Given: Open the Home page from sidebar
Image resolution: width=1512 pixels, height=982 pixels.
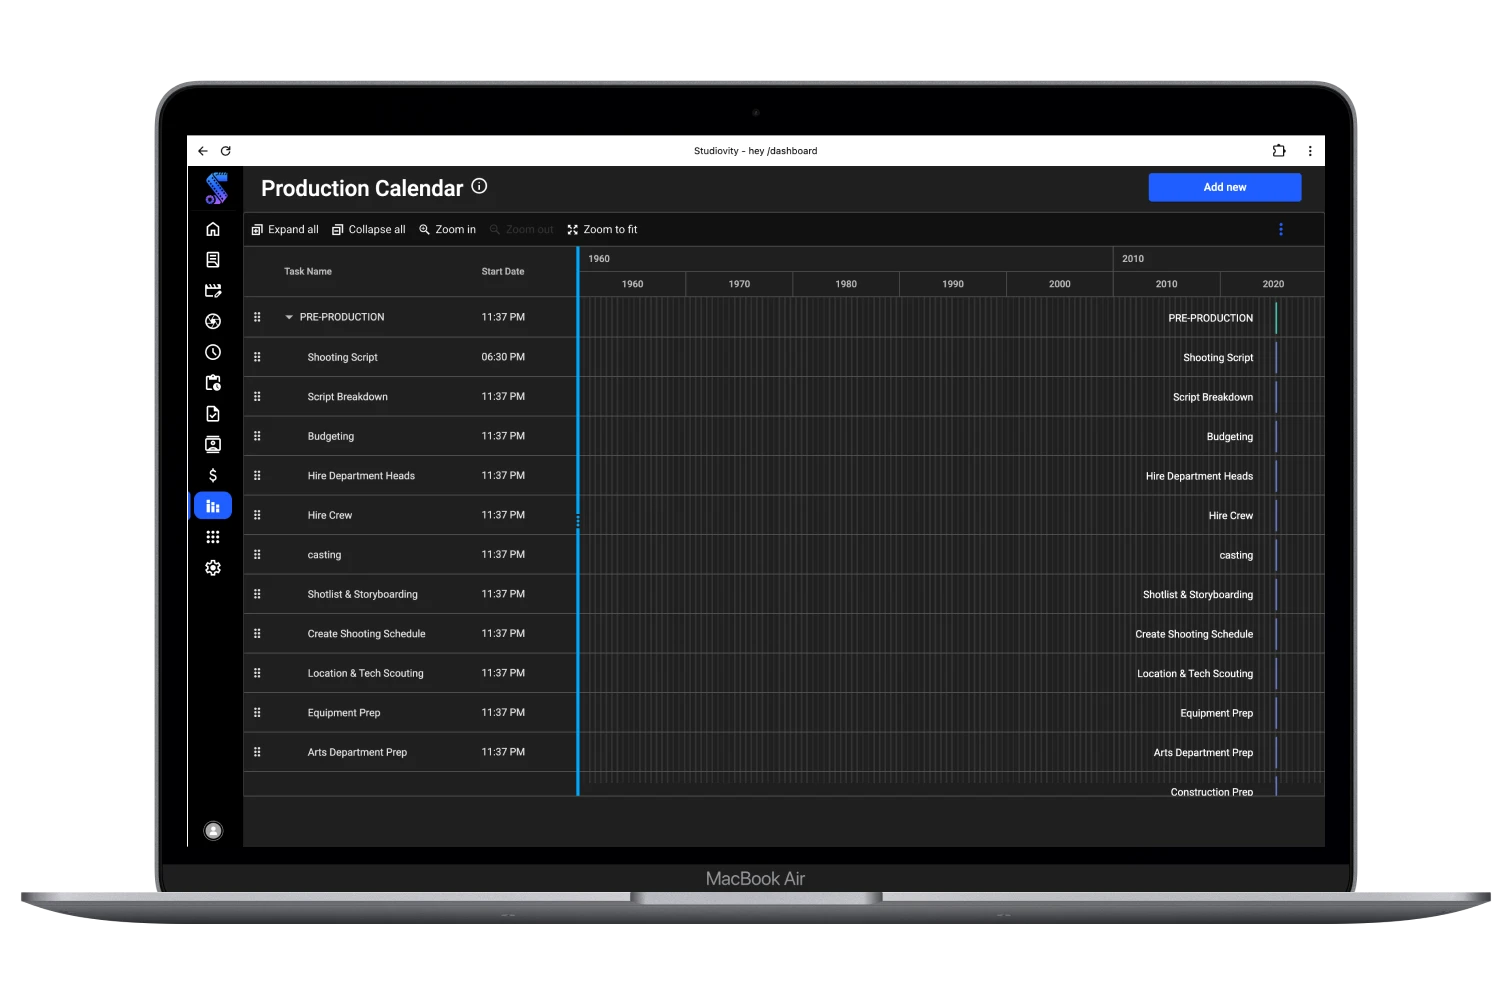Looking at the screenshot, I should [x=213, y=229].
